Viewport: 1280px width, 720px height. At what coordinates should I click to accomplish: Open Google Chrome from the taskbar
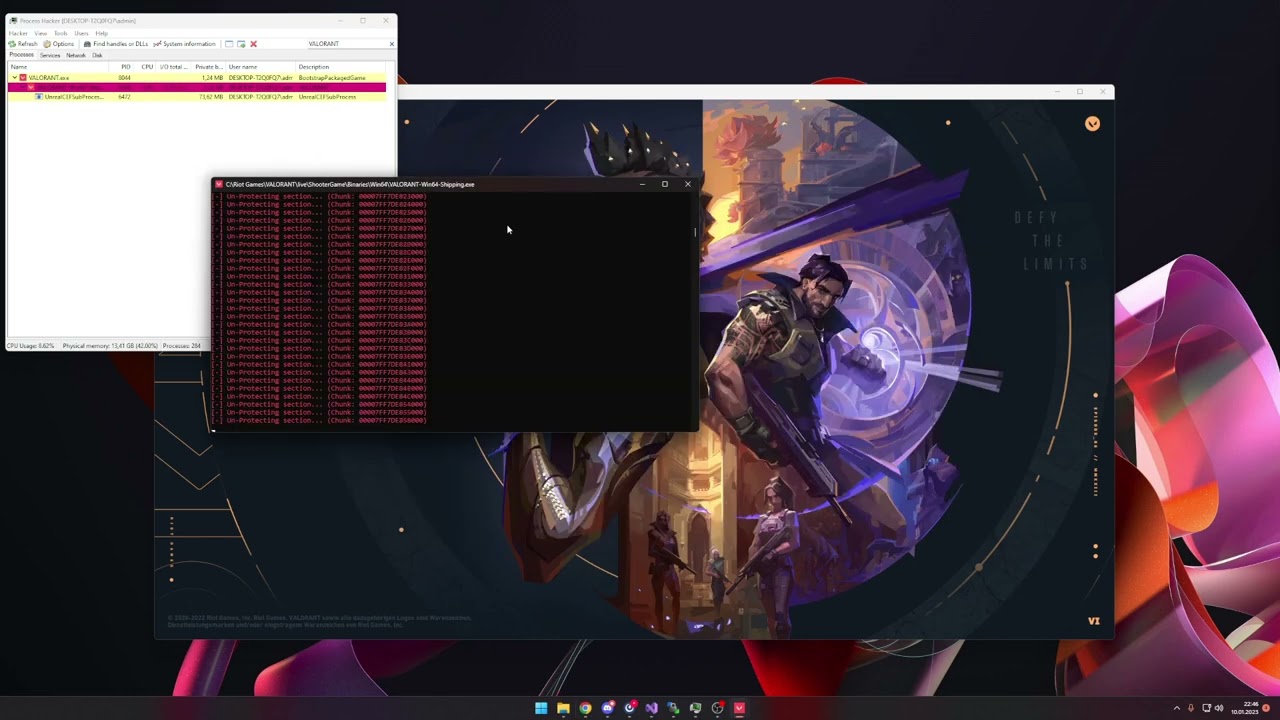pyautogui.click(x=585, y=708)
